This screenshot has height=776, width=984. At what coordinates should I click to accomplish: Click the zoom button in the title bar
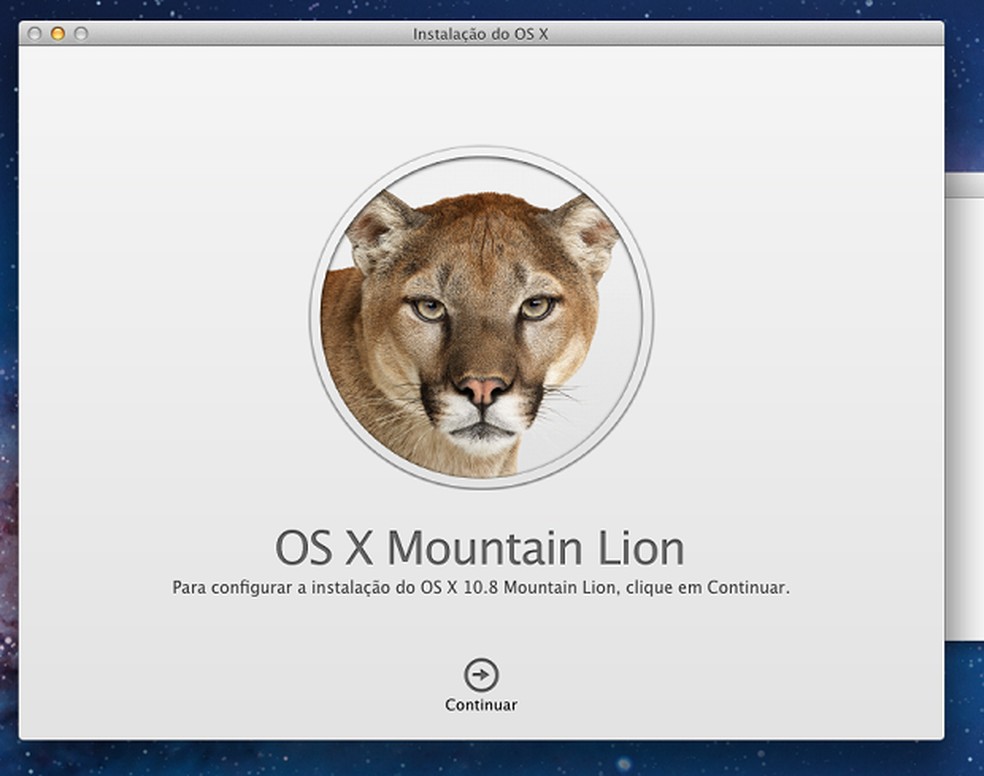(x=81, y=34)
